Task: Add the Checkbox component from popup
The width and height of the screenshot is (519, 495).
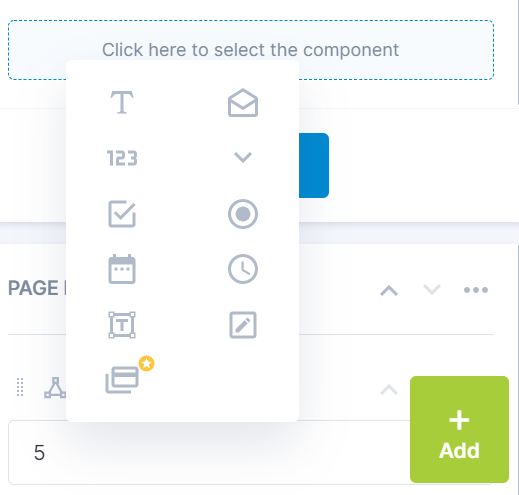Action: [x=122, y=214]
